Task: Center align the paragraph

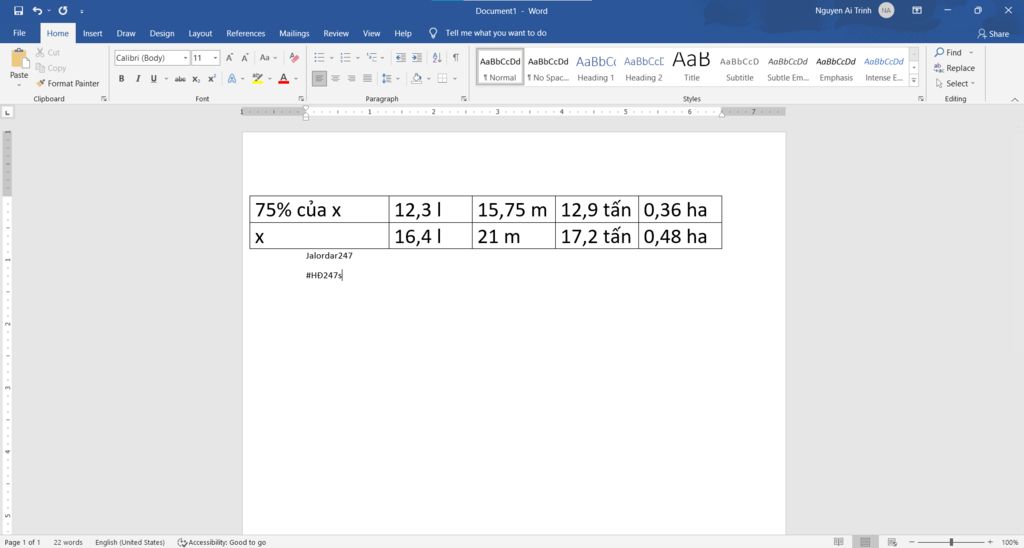Action: pos(335,78)
